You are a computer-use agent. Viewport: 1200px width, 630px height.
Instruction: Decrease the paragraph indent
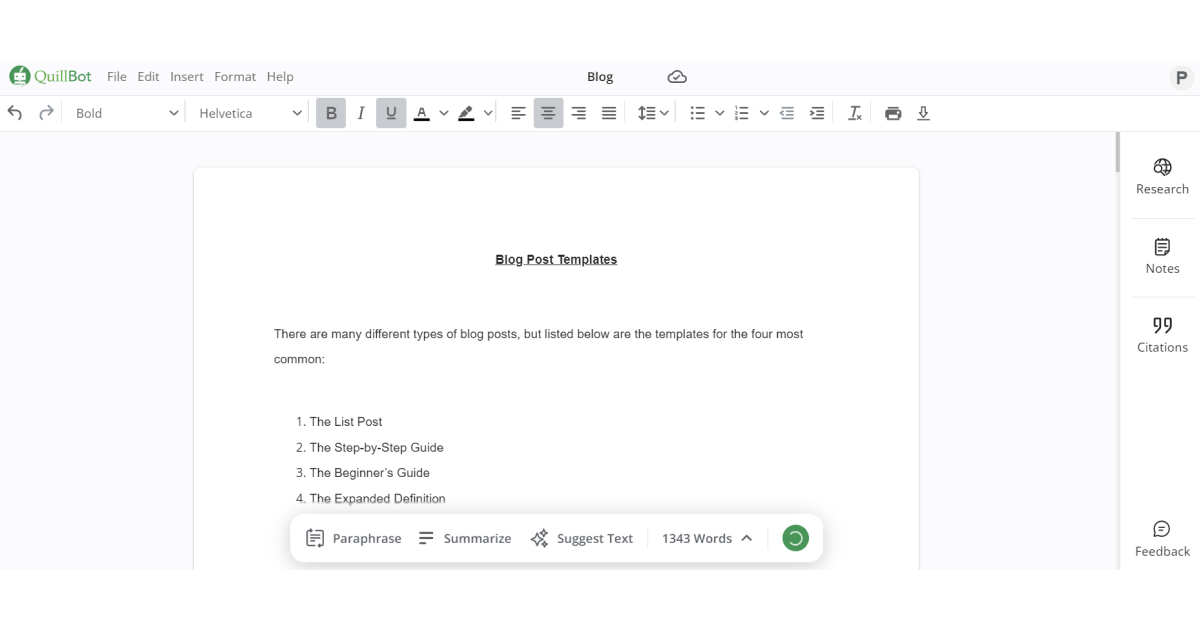coord(787,113)
